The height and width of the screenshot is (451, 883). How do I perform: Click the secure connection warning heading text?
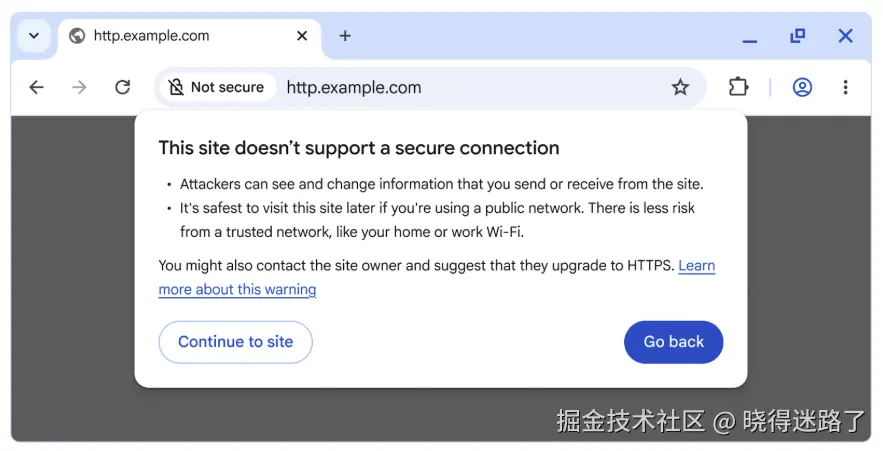point(359,148)
